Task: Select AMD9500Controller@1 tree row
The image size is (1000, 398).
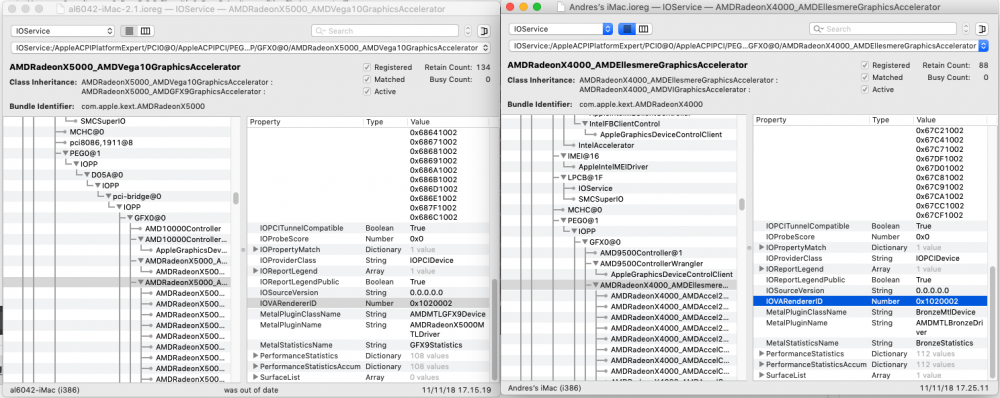Action: tap(641, 253)
